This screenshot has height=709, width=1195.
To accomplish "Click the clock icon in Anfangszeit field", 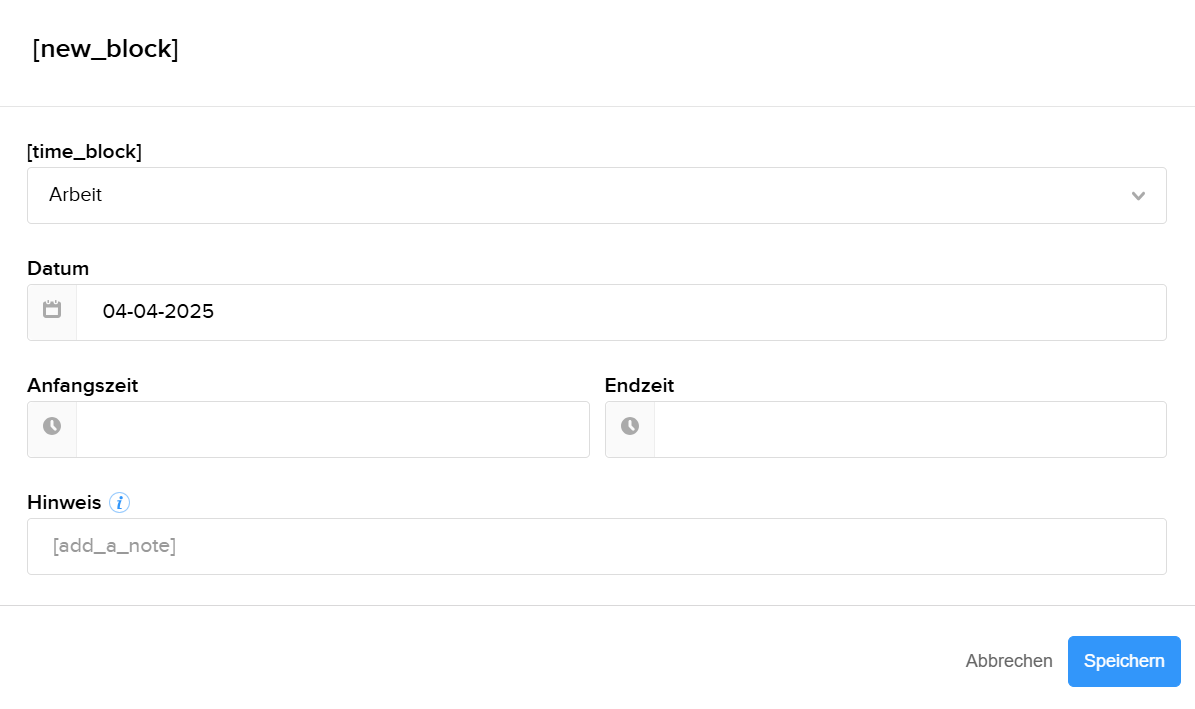I will [52, 428].
